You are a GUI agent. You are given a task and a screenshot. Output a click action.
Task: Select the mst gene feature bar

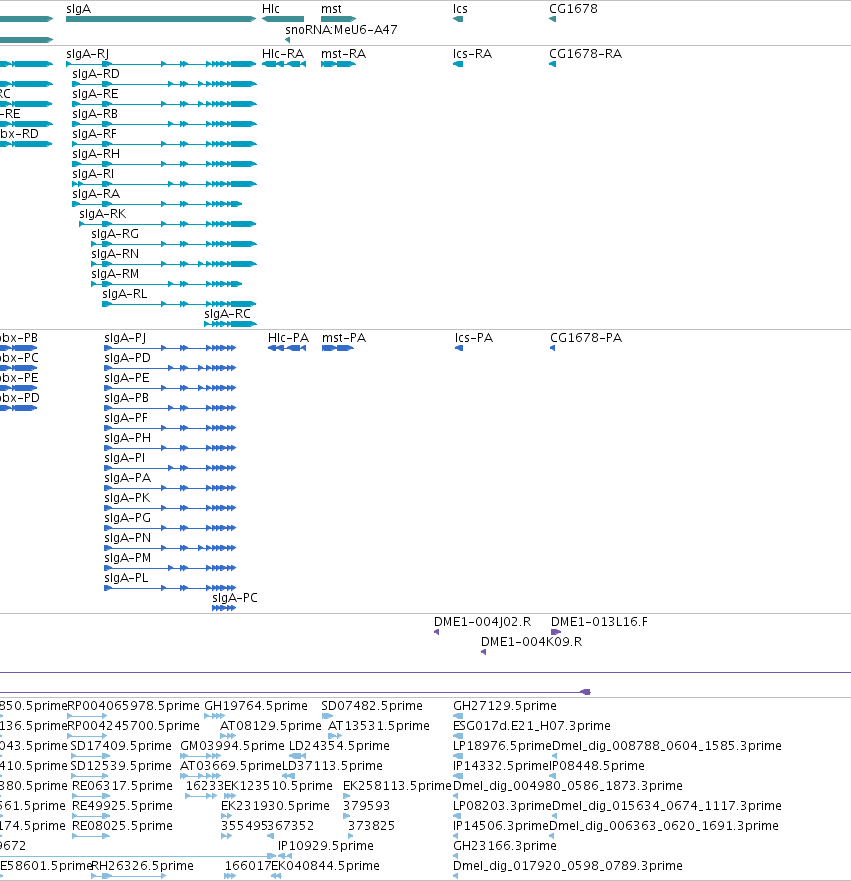click(x=338, y=19)
